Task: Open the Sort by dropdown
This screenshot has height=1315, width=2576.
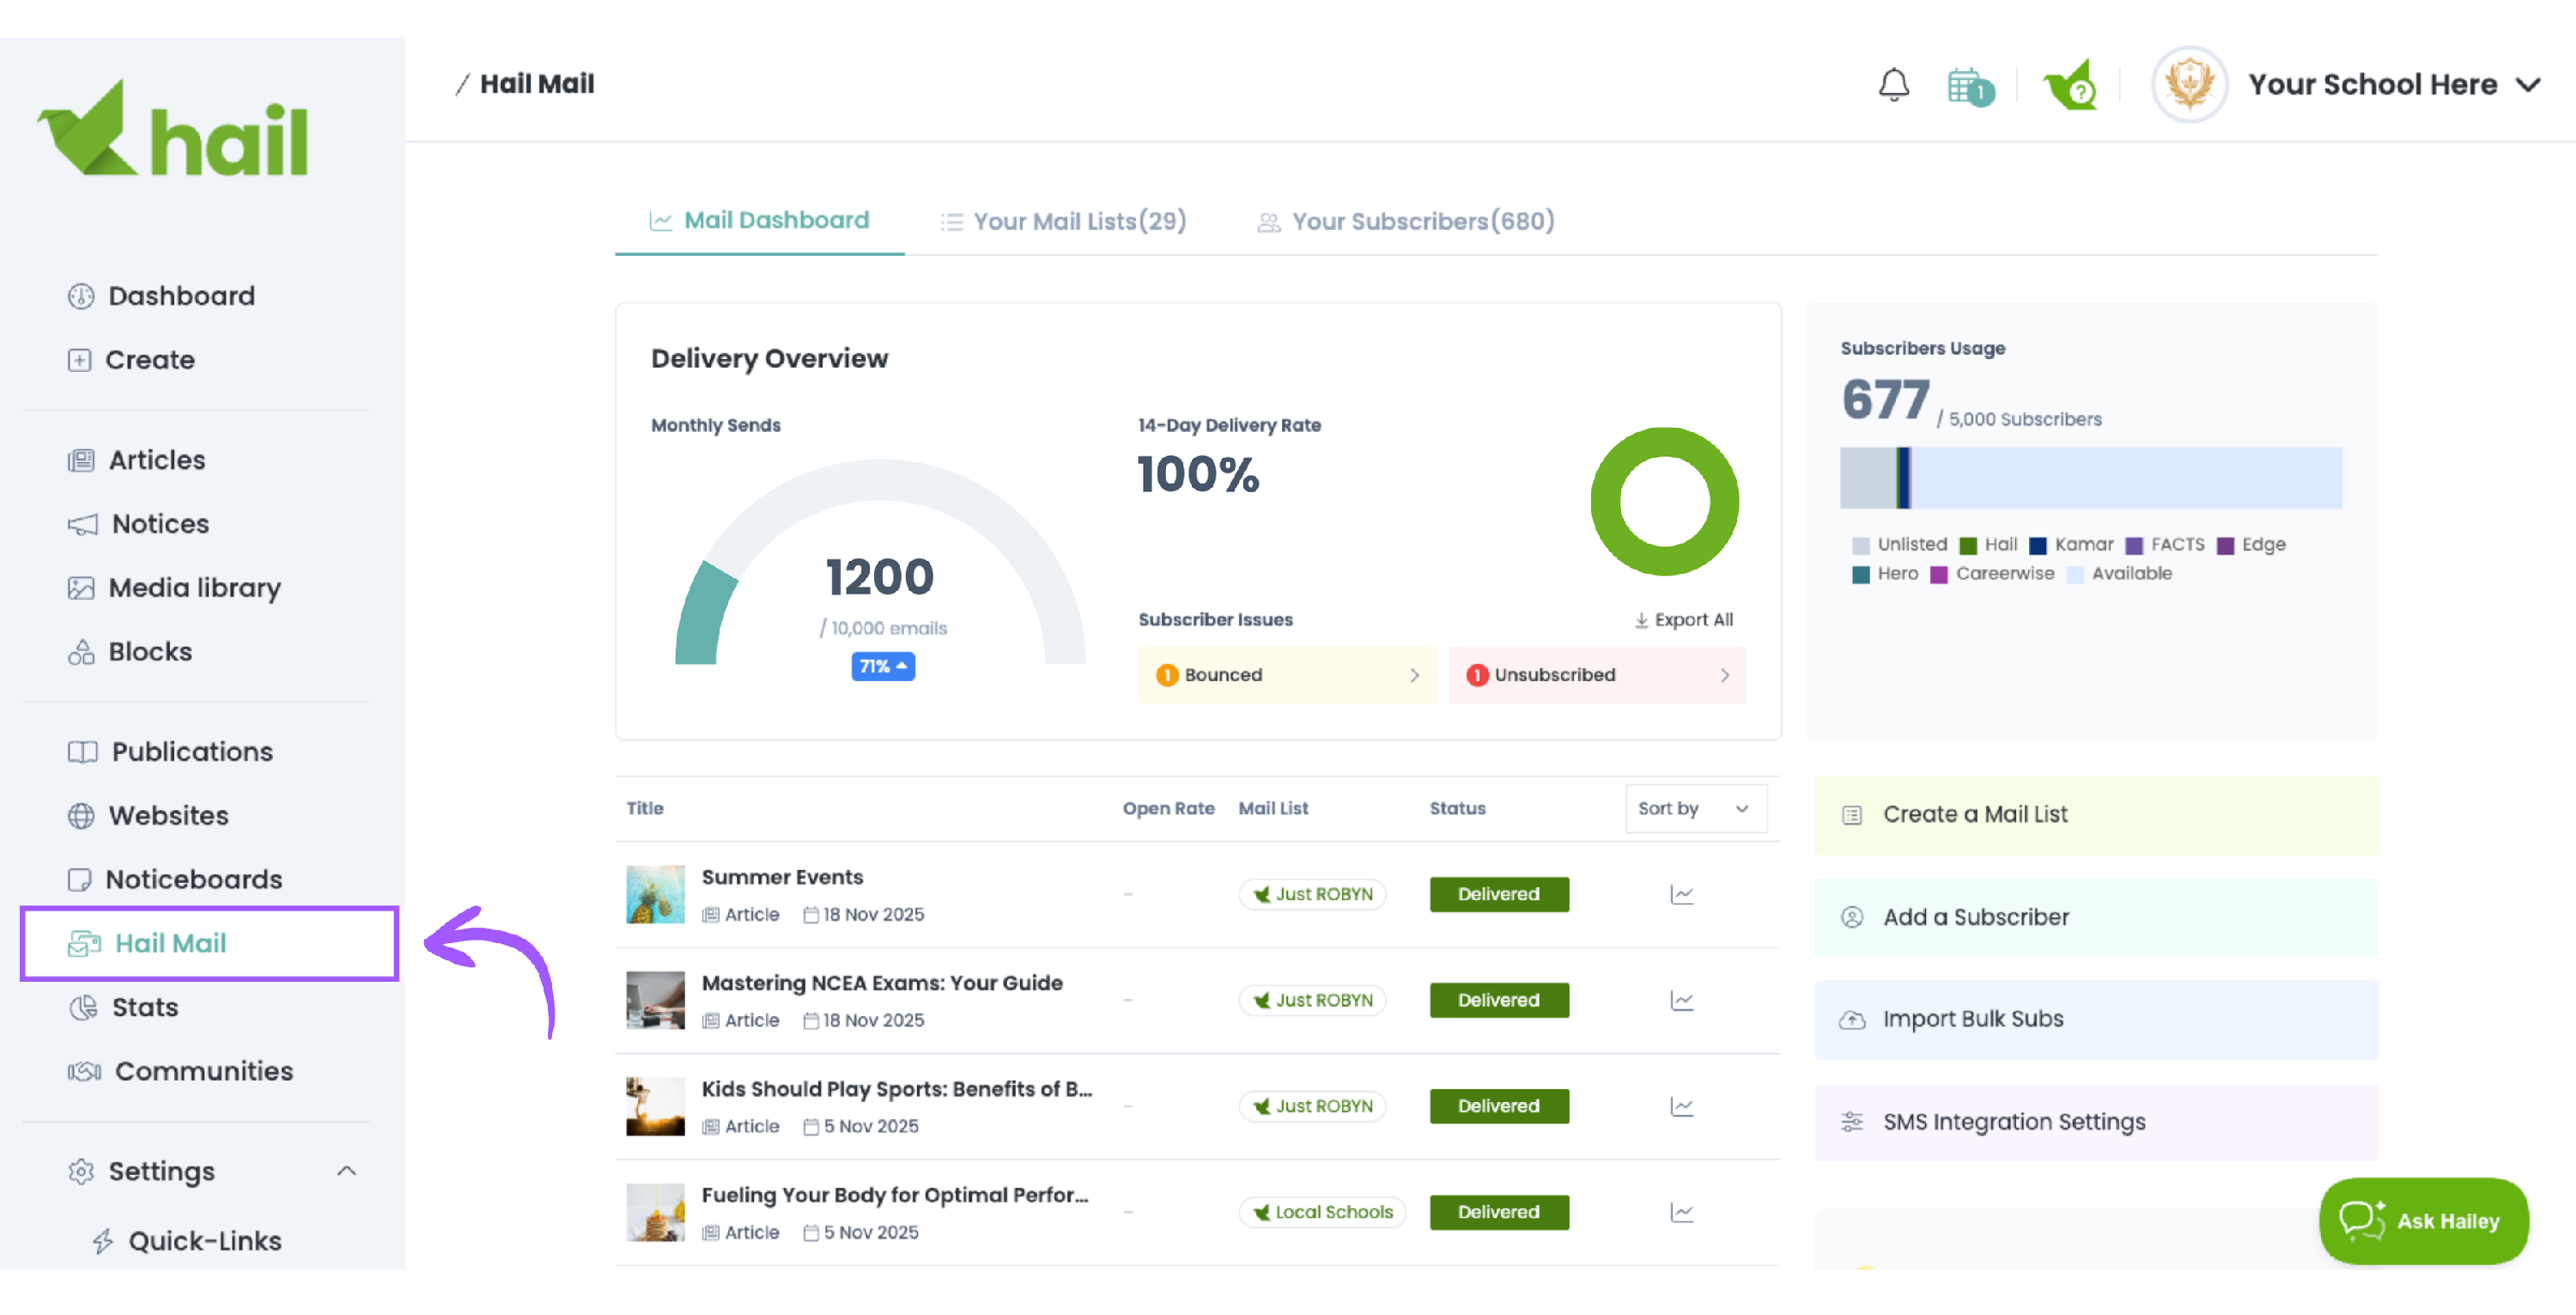Action: point(1695,808)
